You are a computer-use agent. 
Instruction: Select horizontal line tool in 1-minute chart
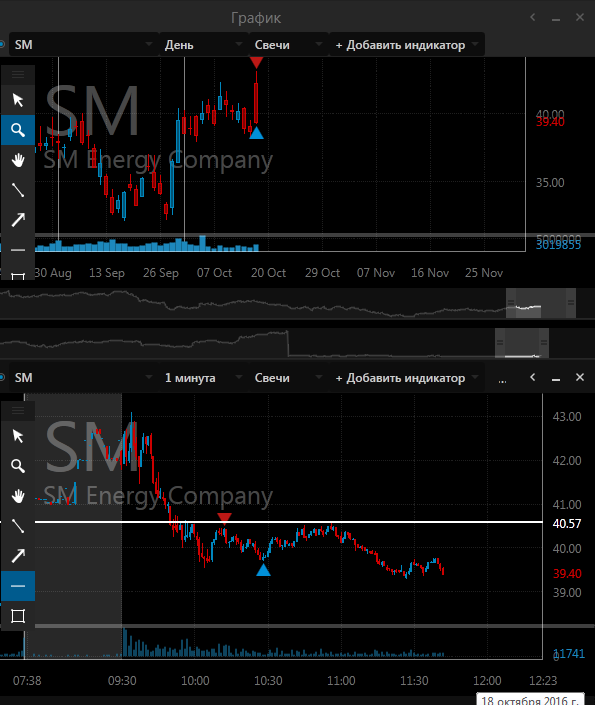(18, 586)
